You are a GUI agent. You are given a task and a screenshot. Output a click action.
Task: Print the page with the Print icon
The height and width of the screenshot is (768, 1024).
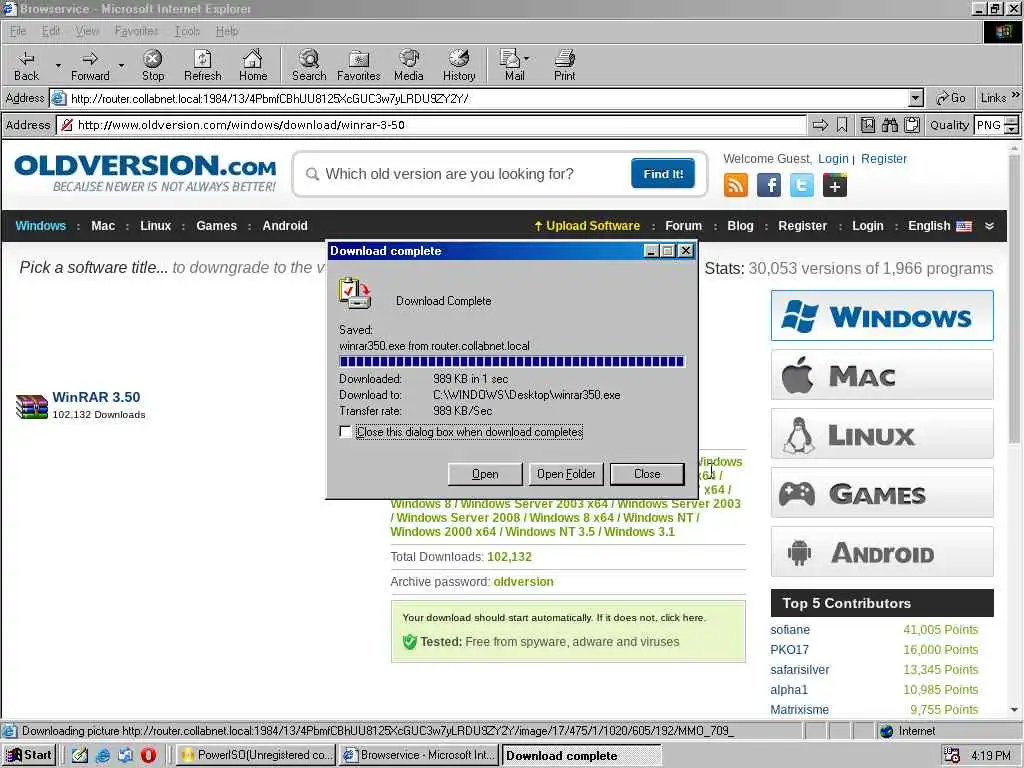click(564, 65)
